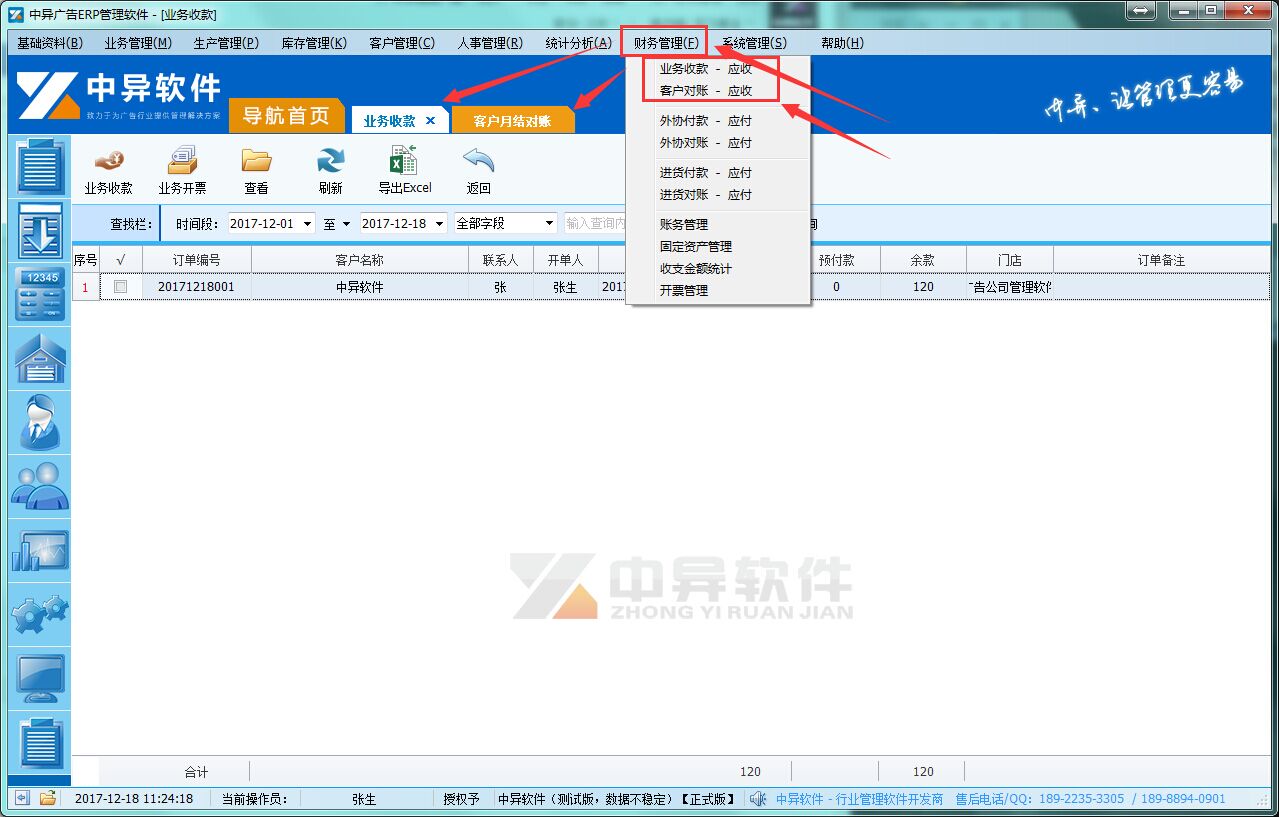Click the 订单备注 column header

click(x=1161, y=260)
